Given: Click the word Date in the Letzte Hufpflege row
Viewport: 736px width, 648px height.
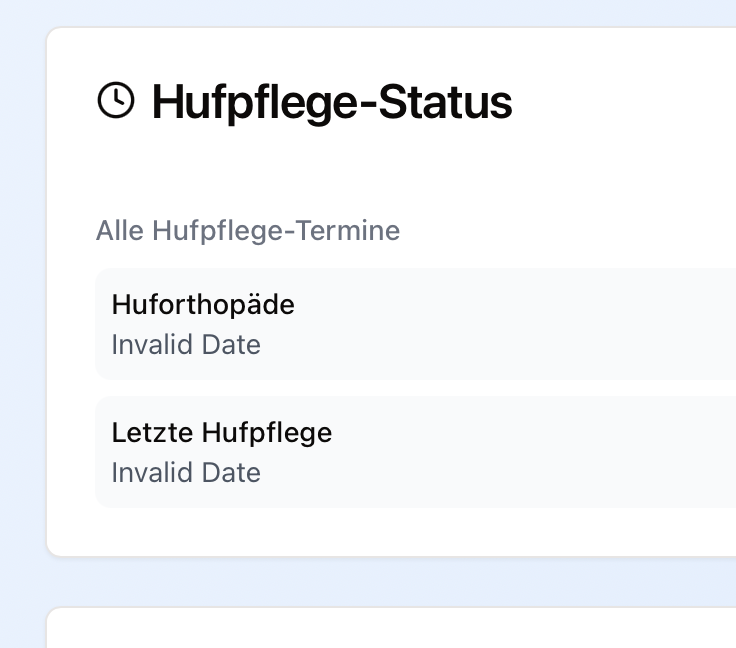Looking at the screenshot, I should click(231, 473).
